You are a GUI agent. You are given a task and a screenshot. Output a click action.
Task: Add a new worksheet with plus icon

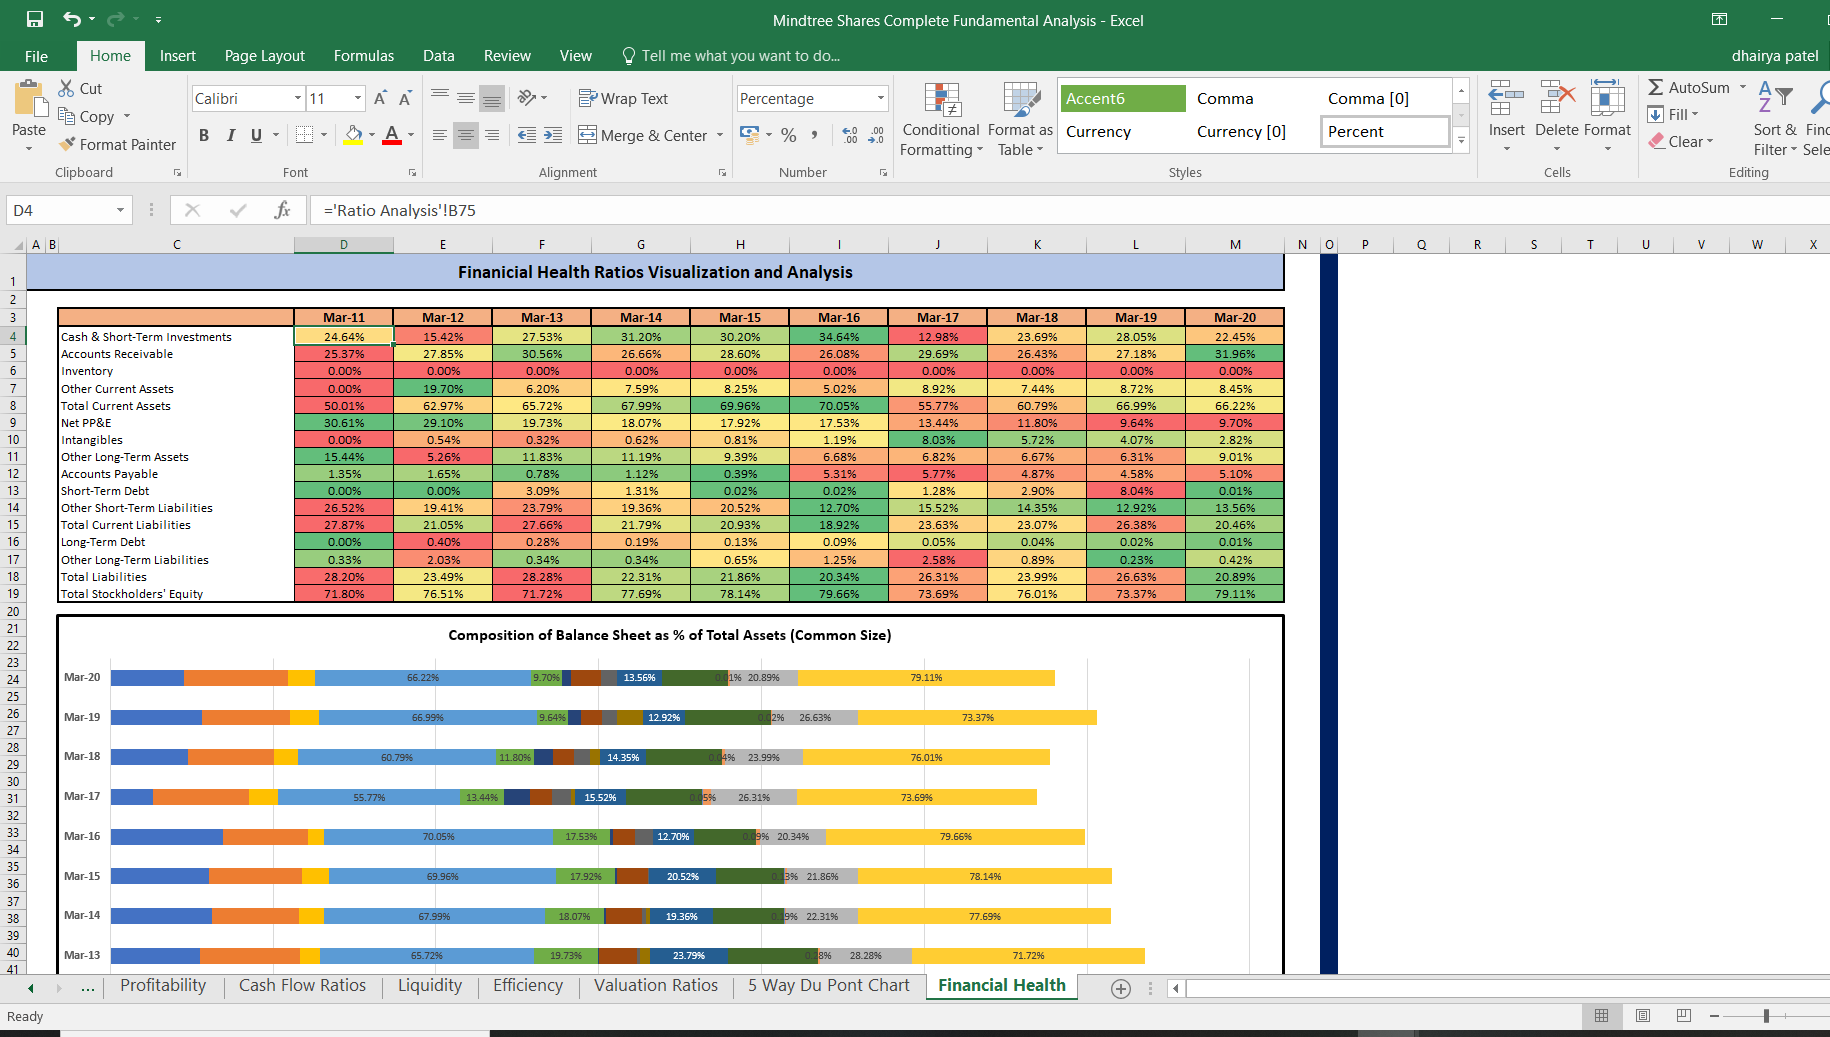(1121, 988)
